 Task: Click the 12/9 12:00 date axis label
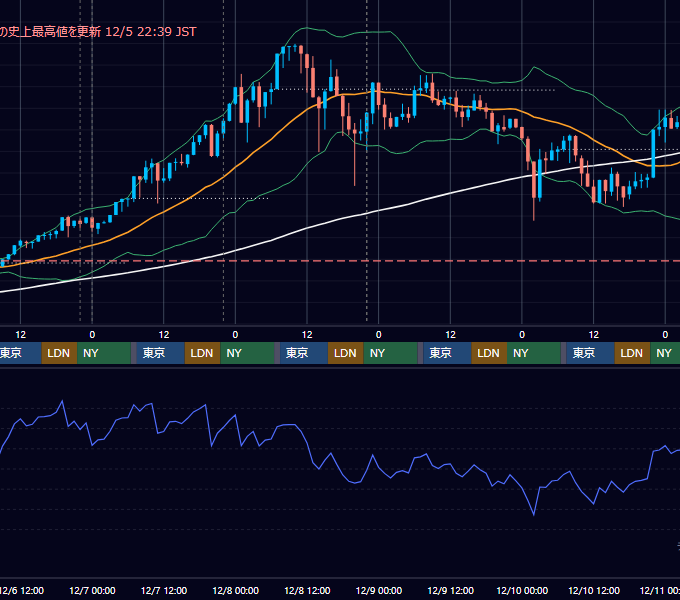click(451, 590)
